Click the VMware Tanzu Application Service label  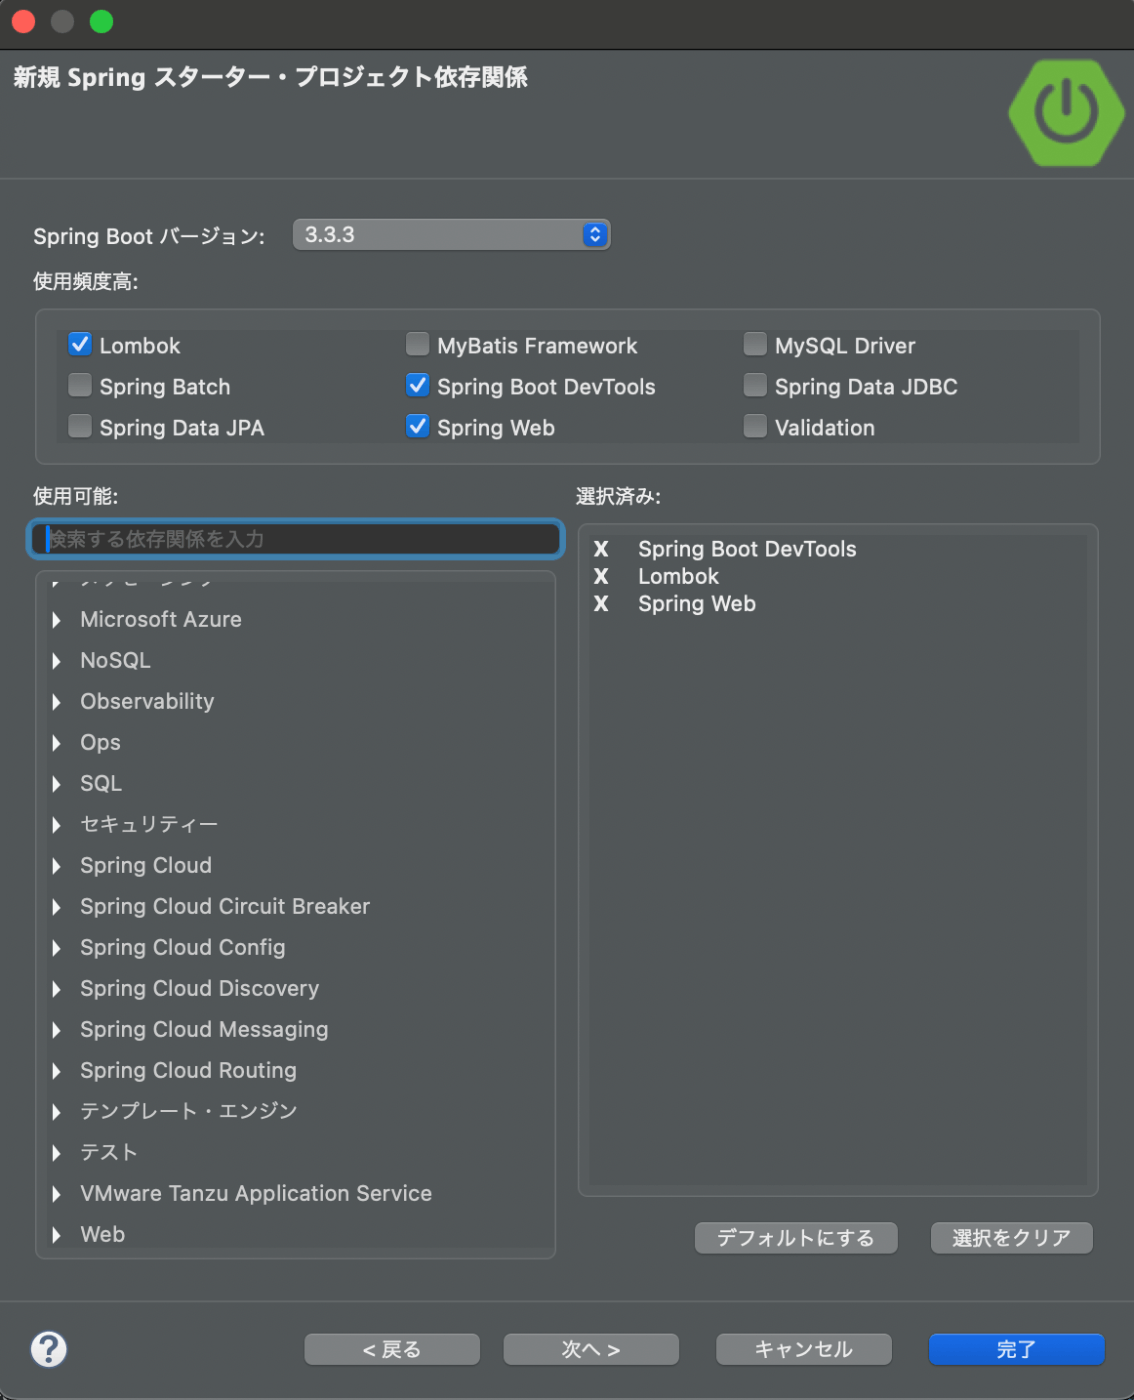coord(256,1194)
